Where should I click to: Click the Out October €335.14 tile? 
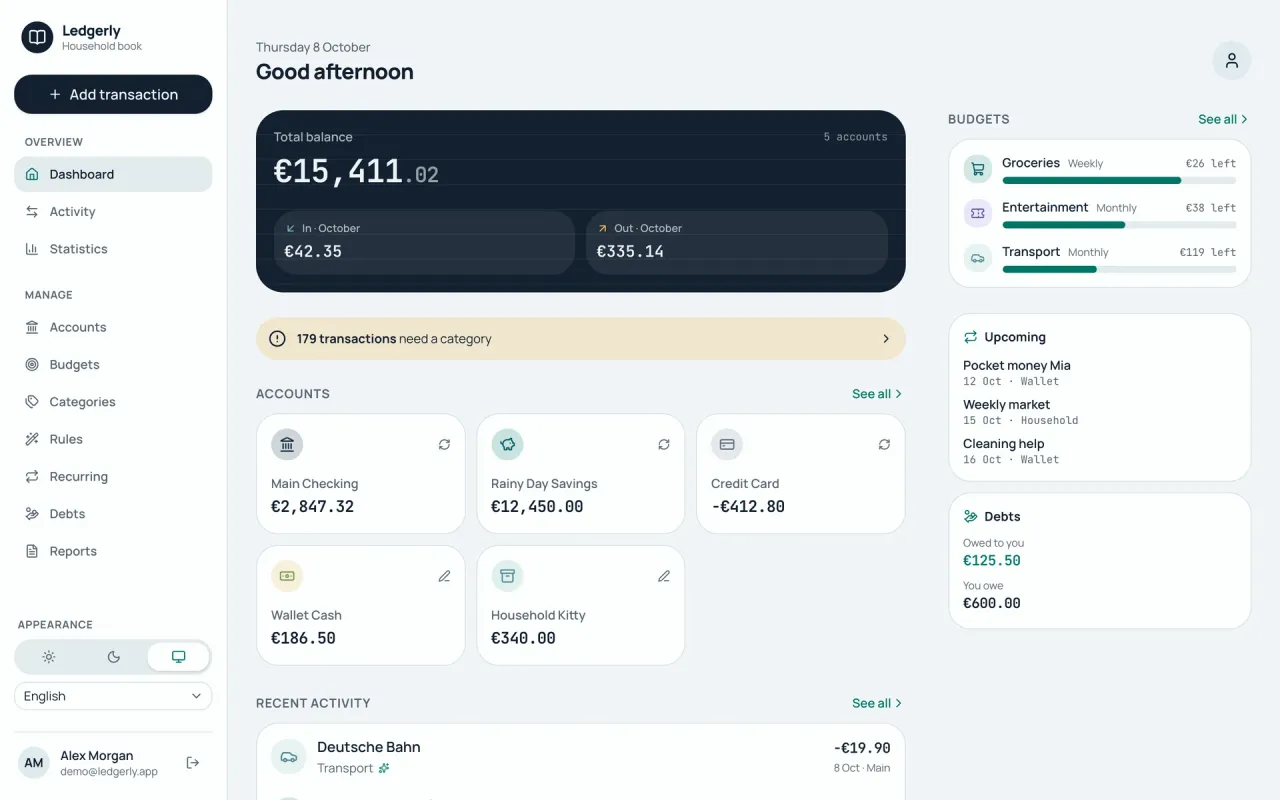[737, 242]
